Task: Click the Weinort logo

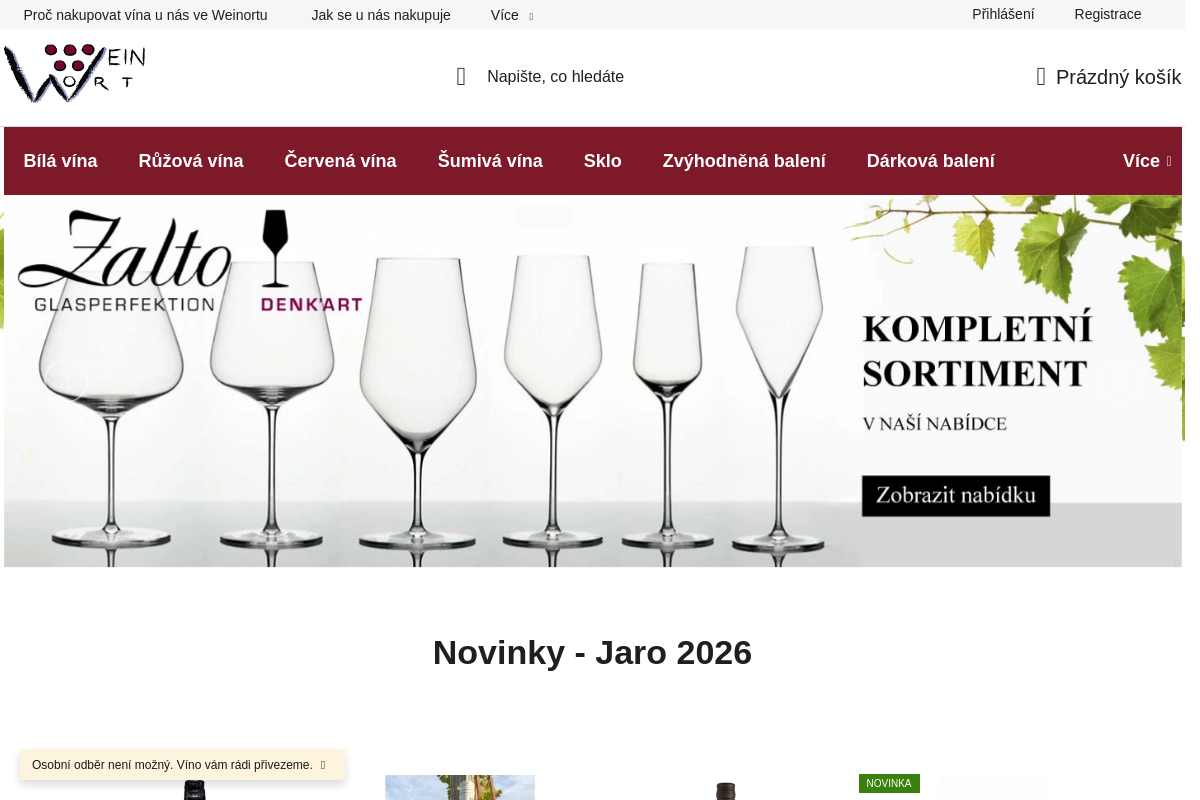Action: click(75, 73)
